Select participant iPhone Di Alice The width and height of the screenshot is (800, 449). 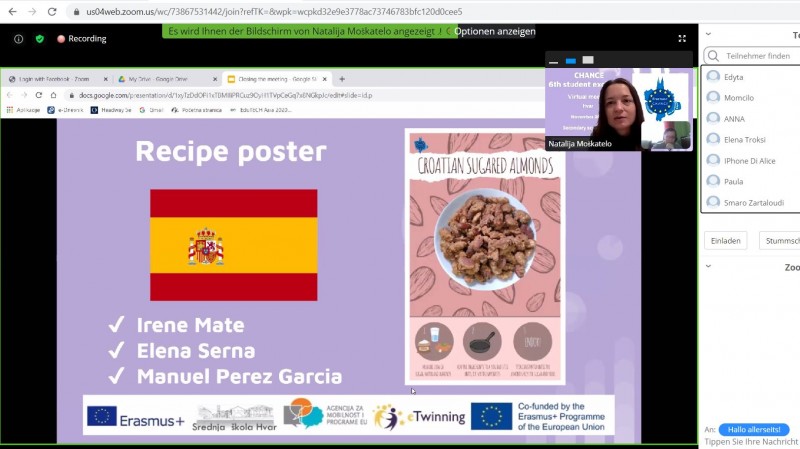click(751, 161)
